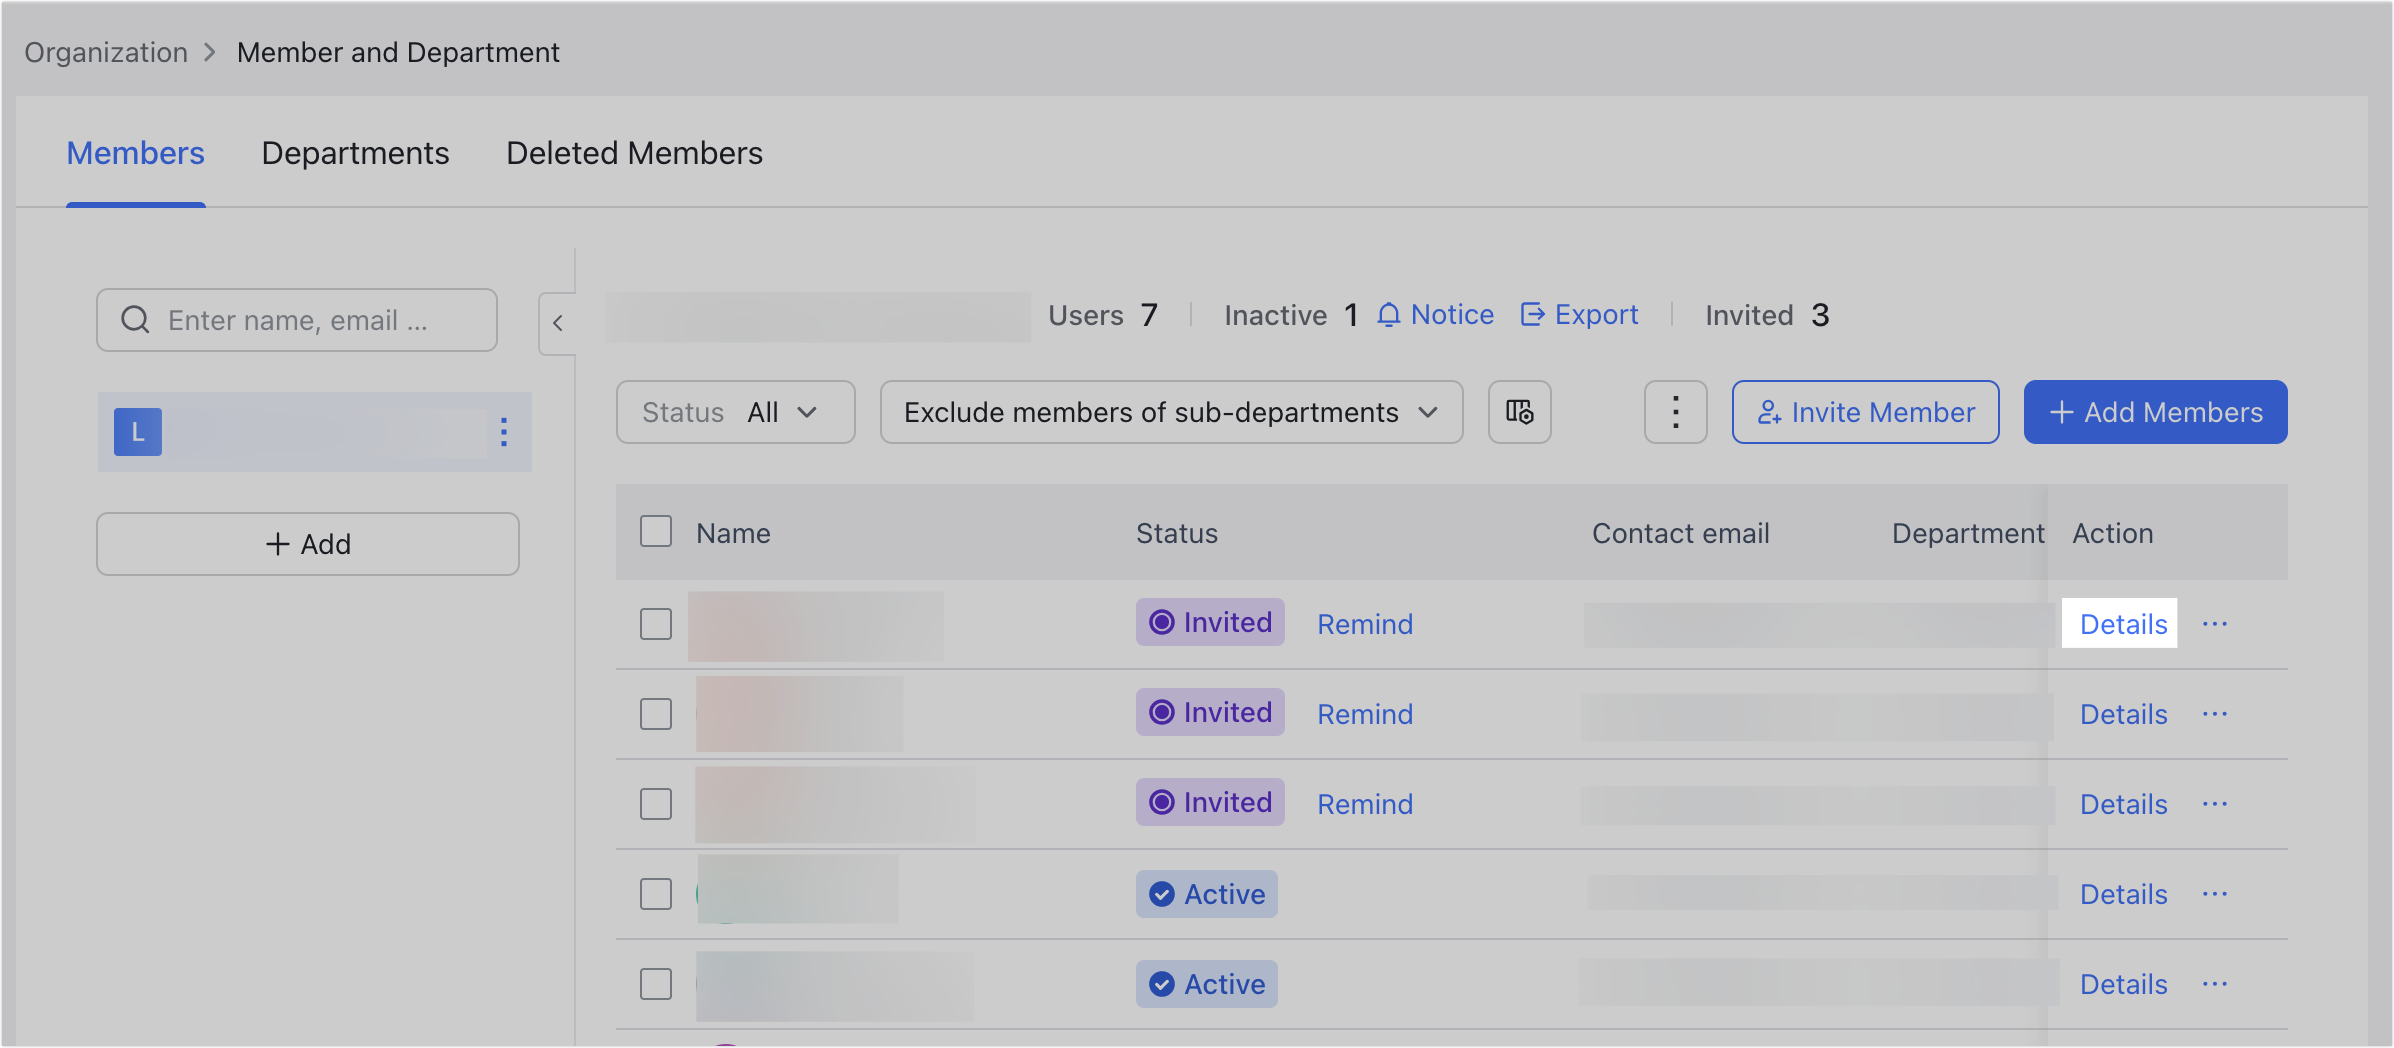Open Details for the third Invited member

tap(2123, 804)
